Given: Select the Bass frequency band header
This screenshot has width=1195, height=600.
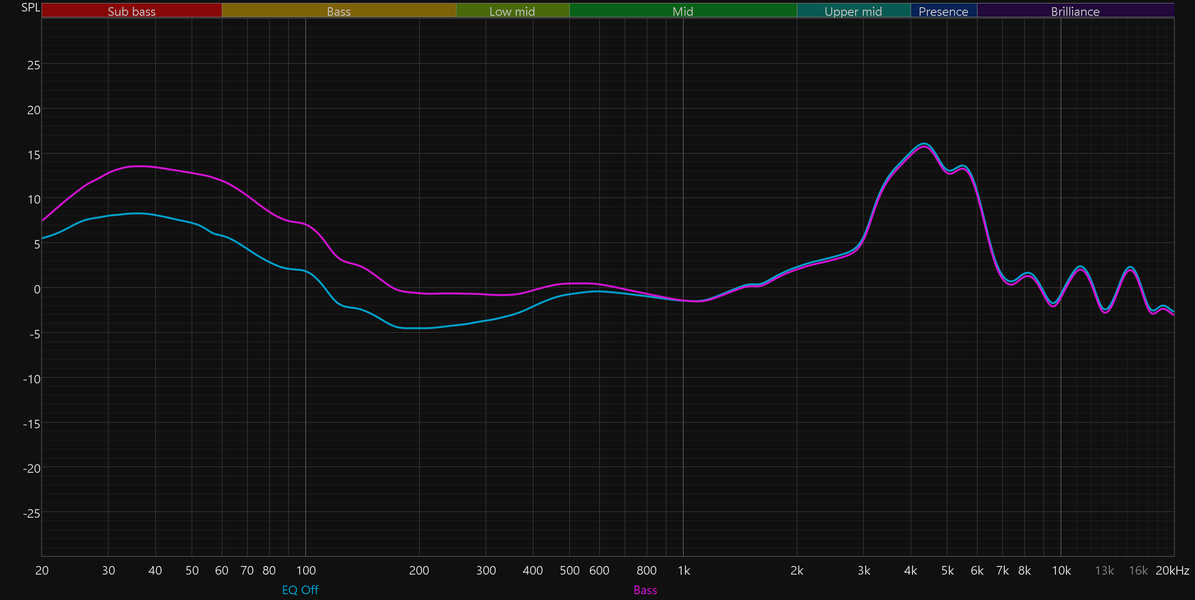Looking at the screenshot, I should click(x=339, y=11).
